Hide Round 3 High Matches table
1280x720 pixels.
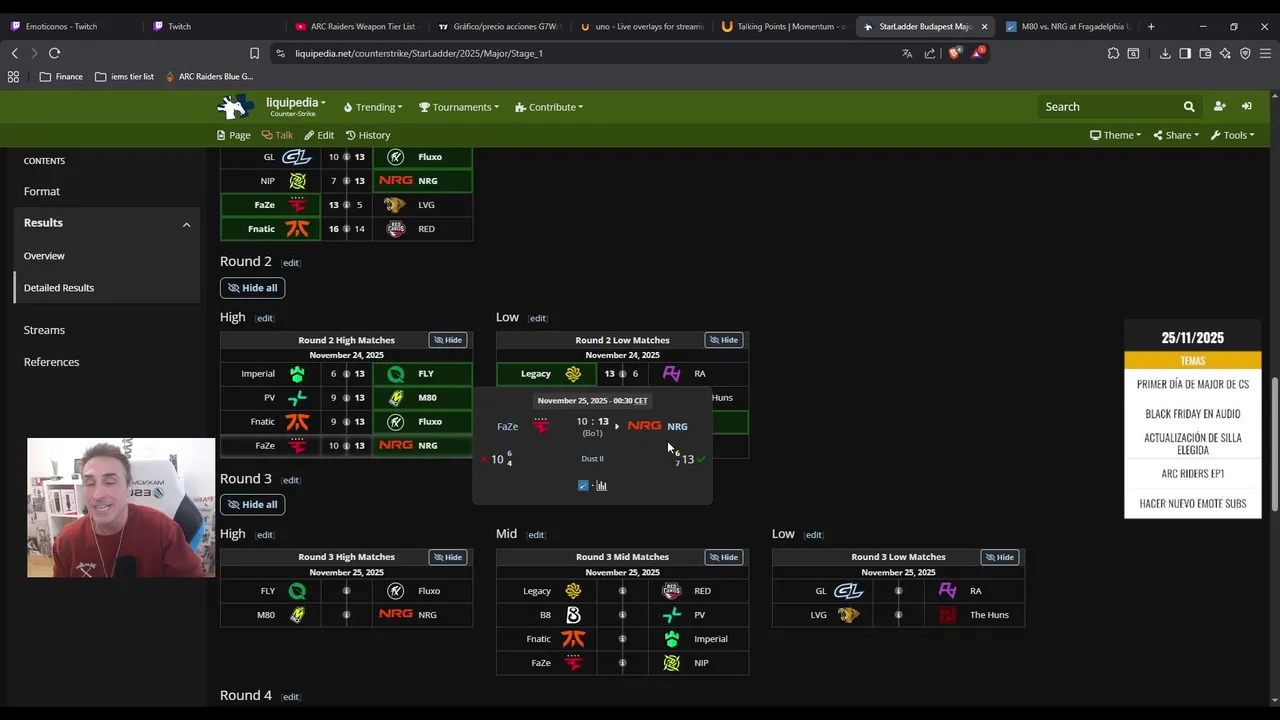448,557
